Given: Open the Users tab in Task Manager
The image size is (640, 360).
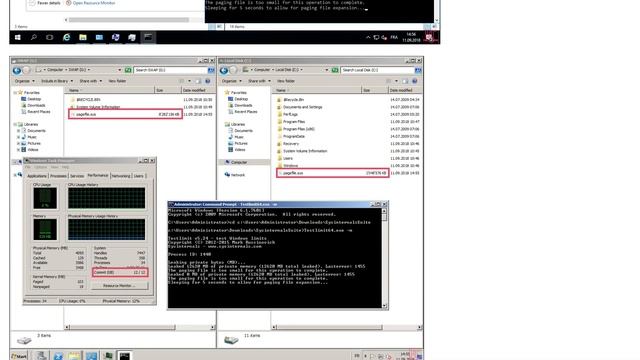Looking at the screenshot, I should [x=139, y=176].
